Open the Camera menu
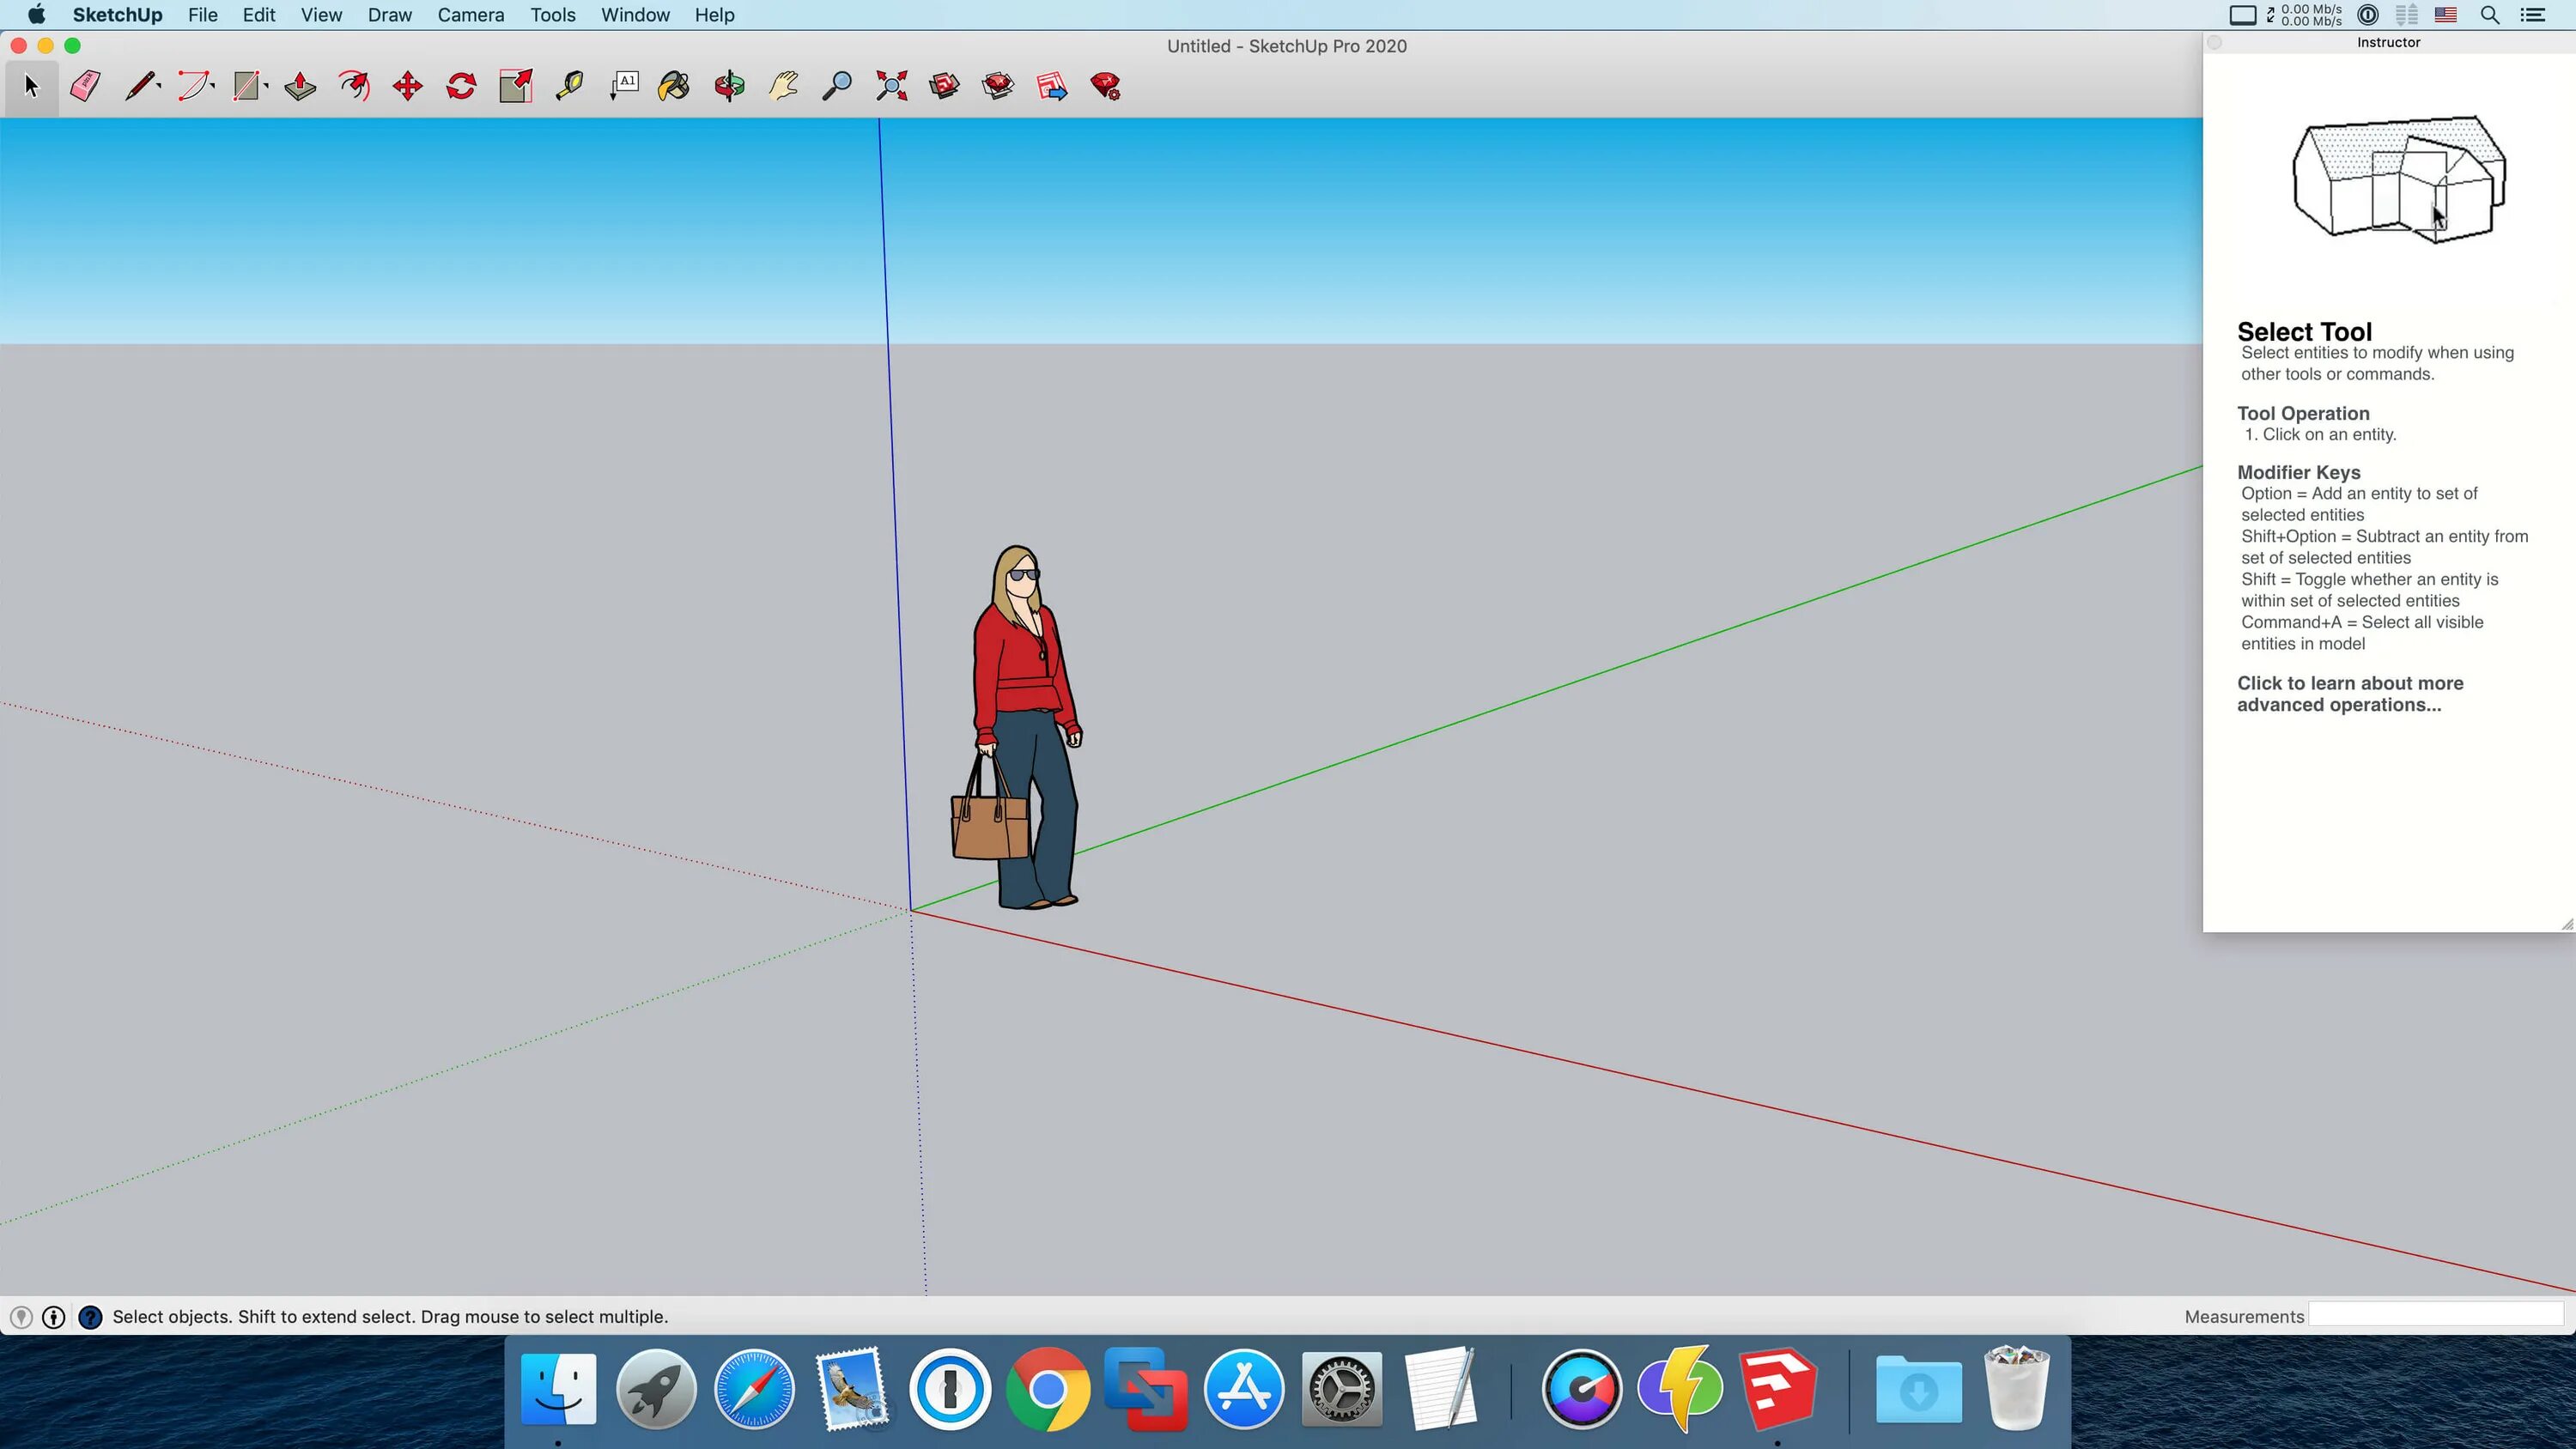The height and width of the screenshot is (1449, 2576). (x=470, y=15)
